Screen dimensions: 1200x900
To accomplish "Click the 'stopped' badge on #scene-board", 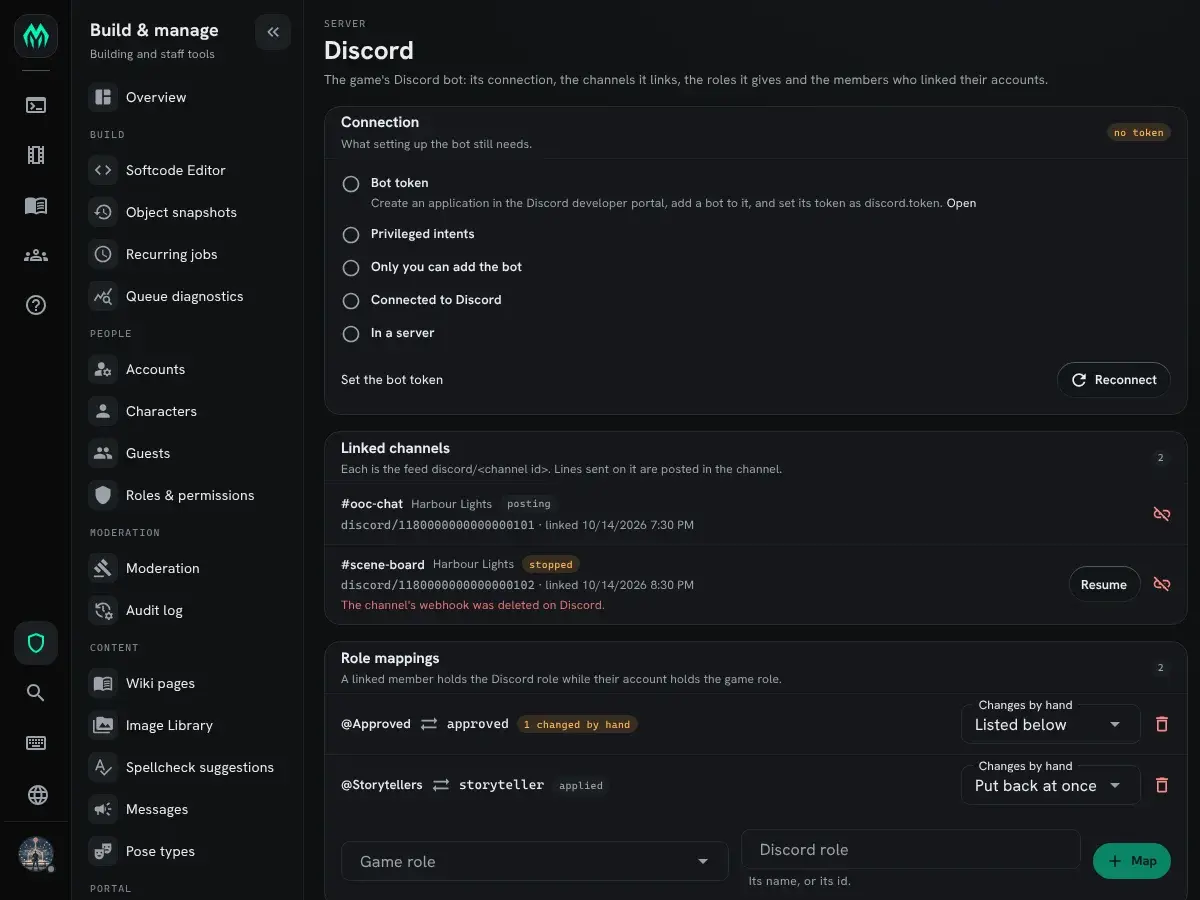I will (x=551, y=564).
